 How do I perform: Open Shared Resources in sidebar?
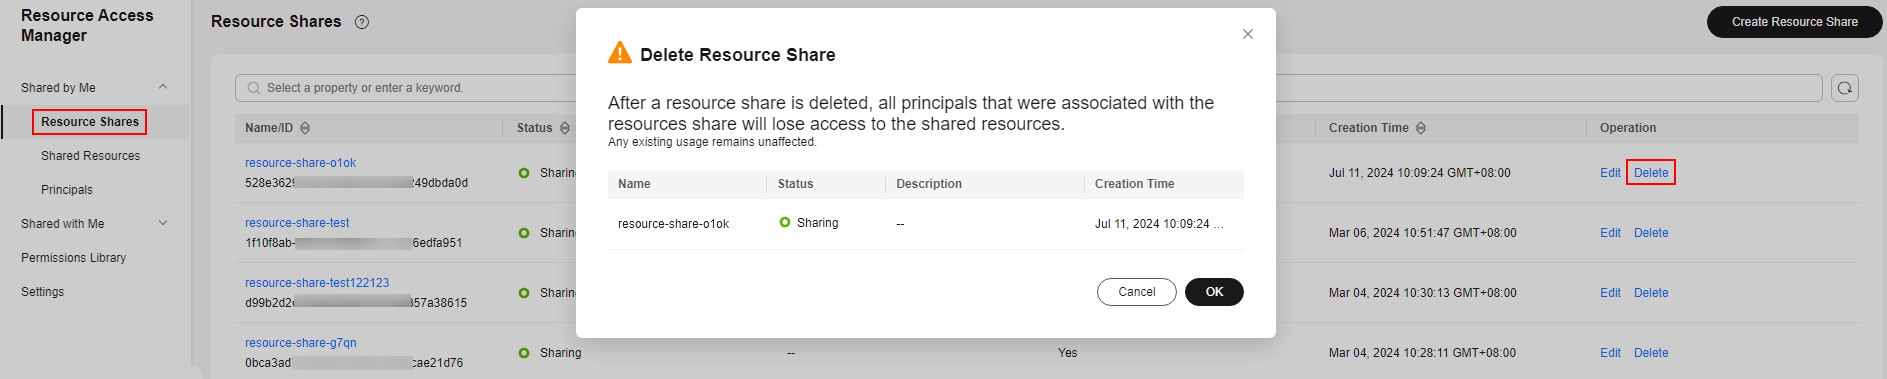tap(90, 156)
